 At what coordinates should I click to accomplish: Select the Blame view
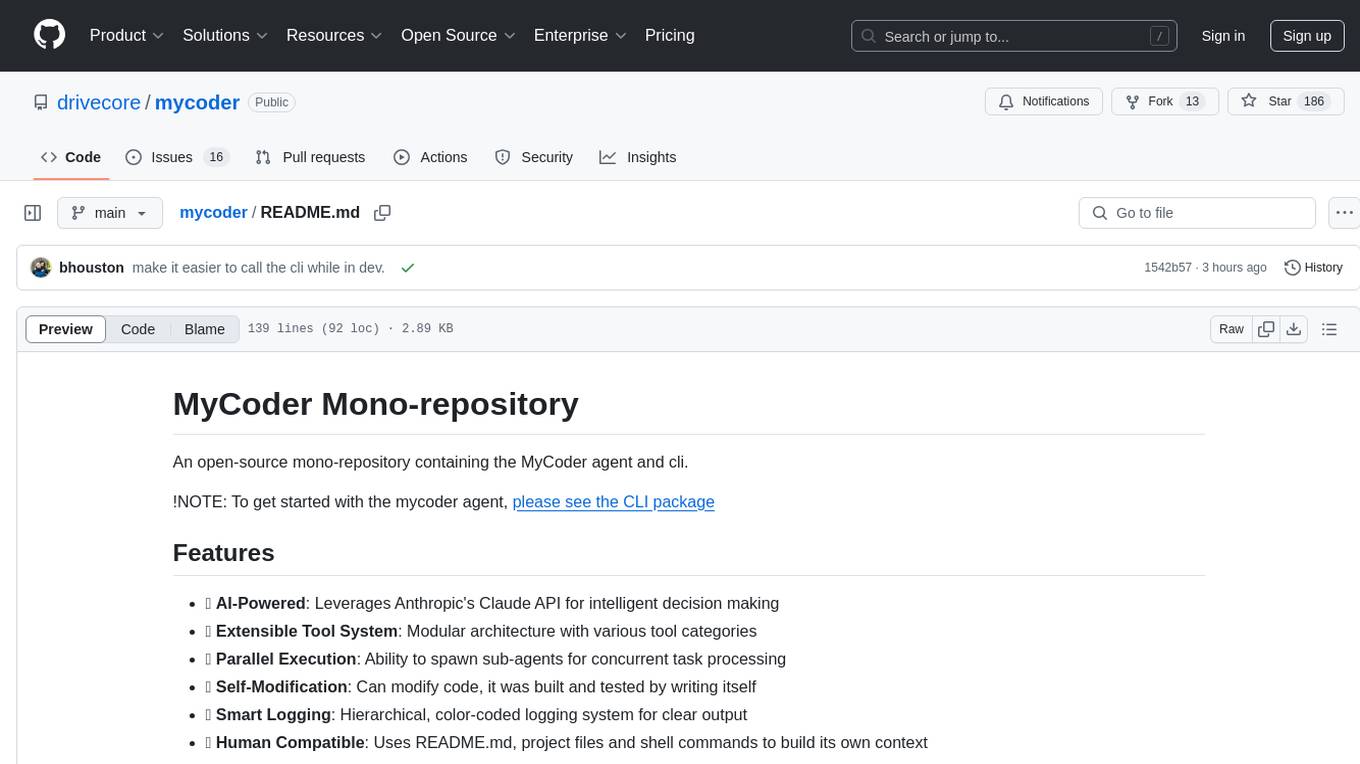click(x=205, y=329)
